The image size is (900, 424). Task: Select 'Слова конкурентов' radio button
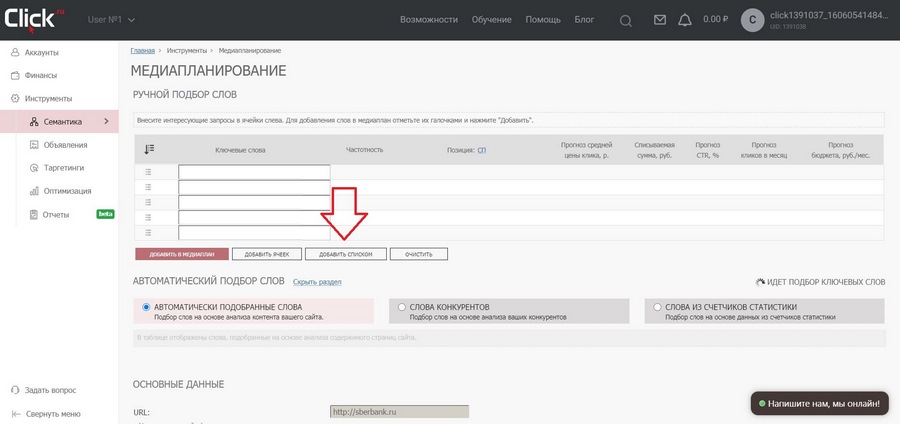pos(402,307)
